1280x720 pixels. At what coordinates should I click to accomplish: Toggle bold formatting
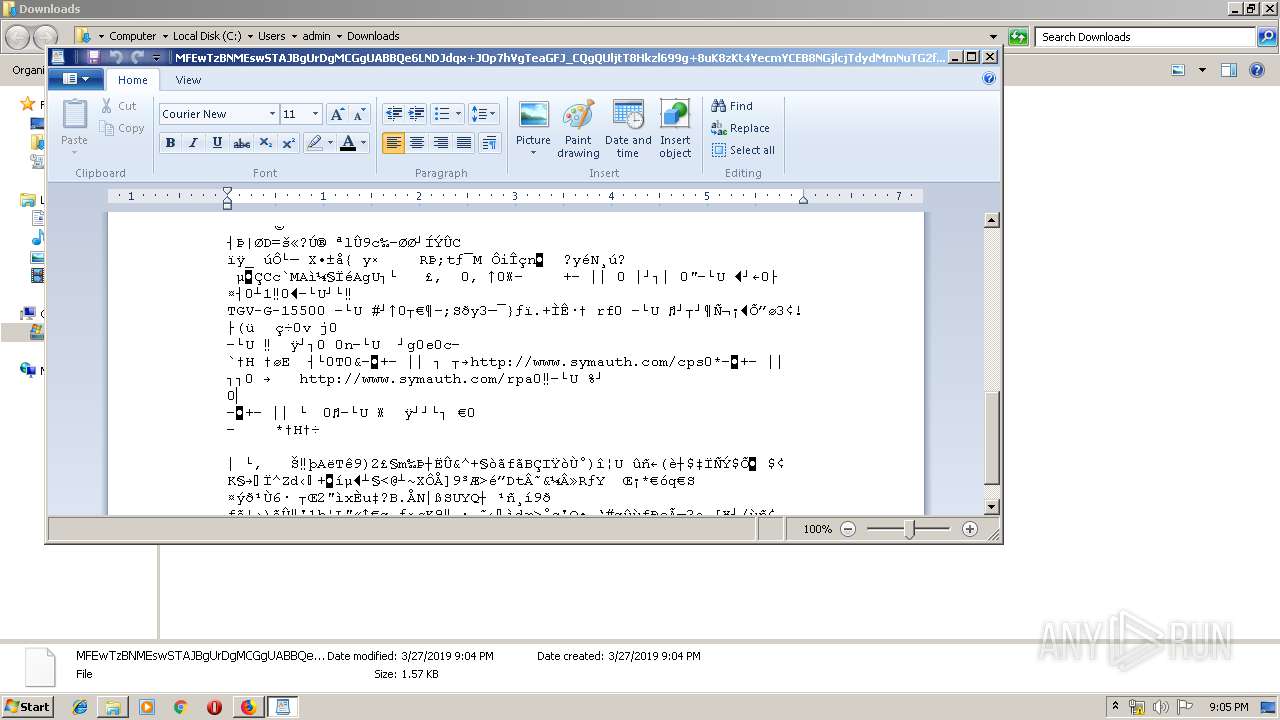tap(170, 143)
